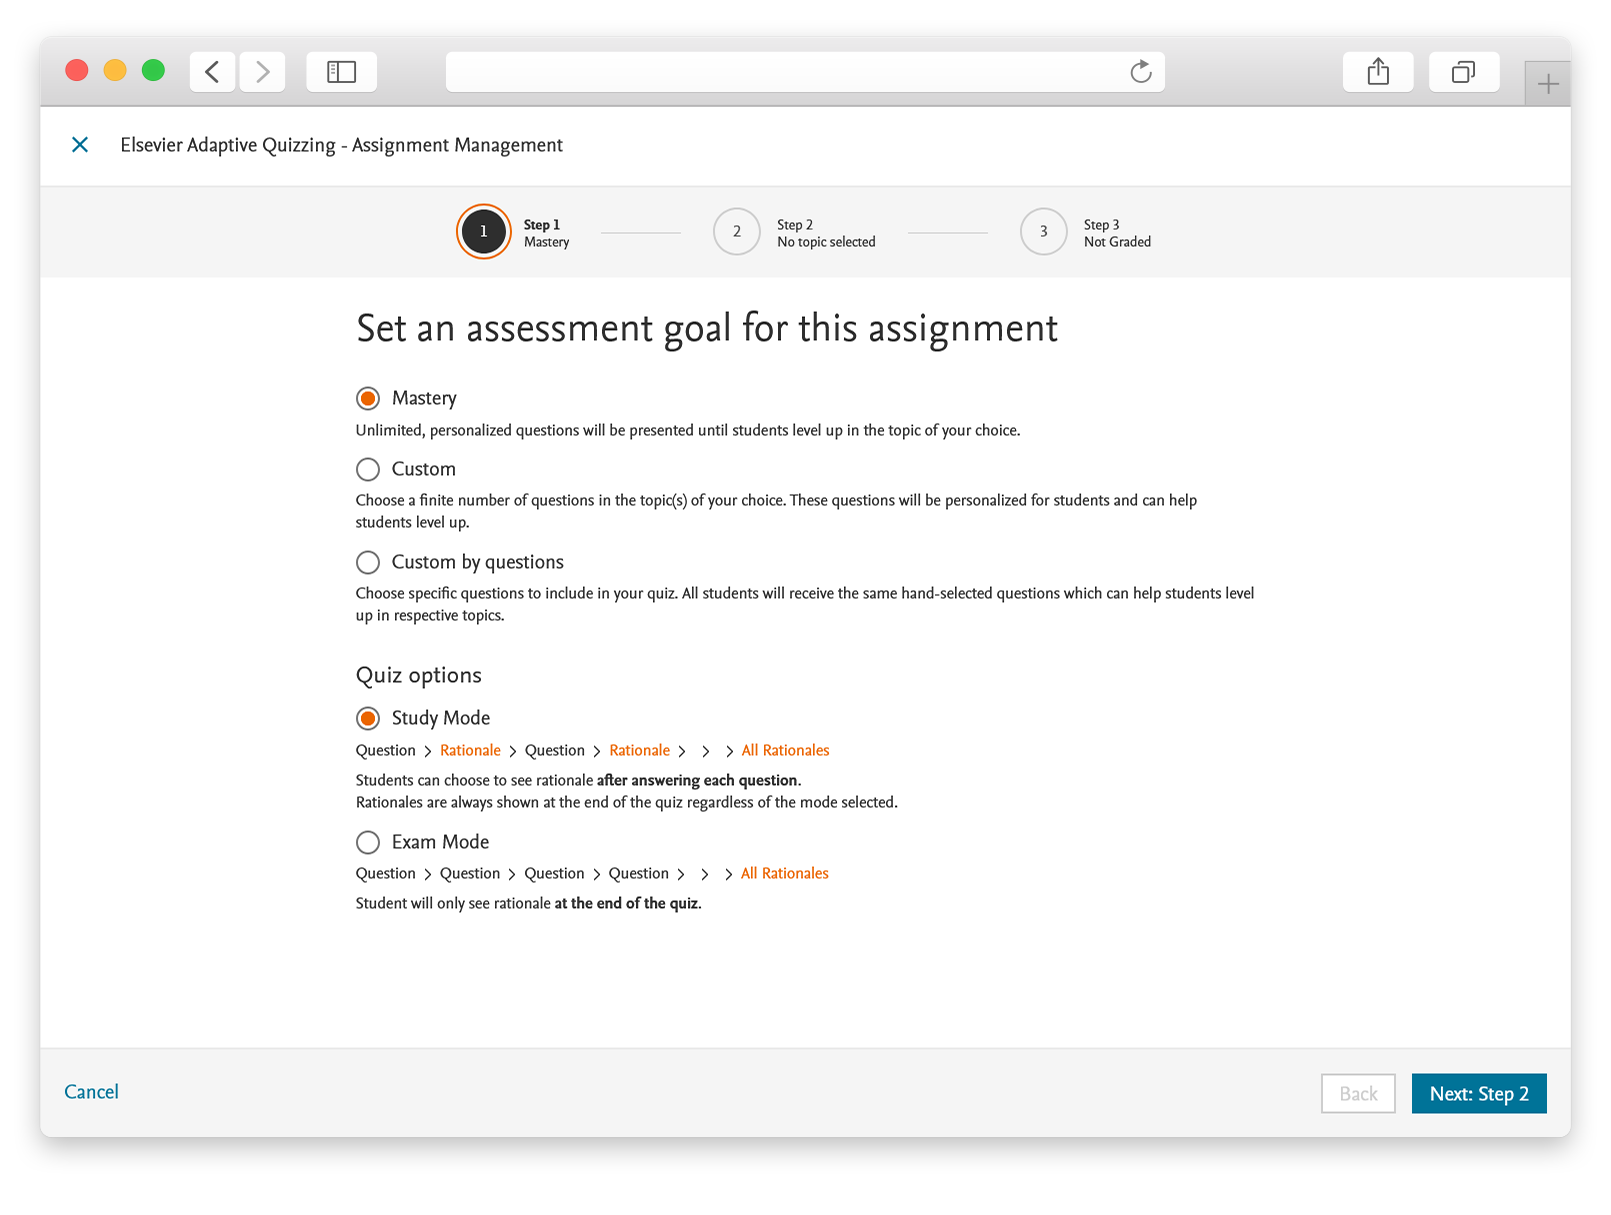Close Assignment Management with the X icon
This screenshot has width=1611, height=1215.
click(80, 145)
